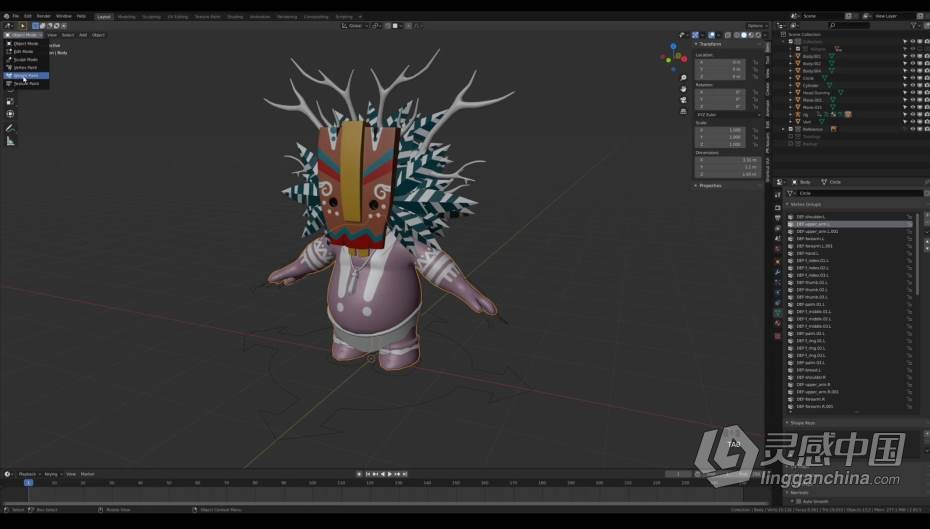Open the Scene properties tab

click(x=778, y=239)
